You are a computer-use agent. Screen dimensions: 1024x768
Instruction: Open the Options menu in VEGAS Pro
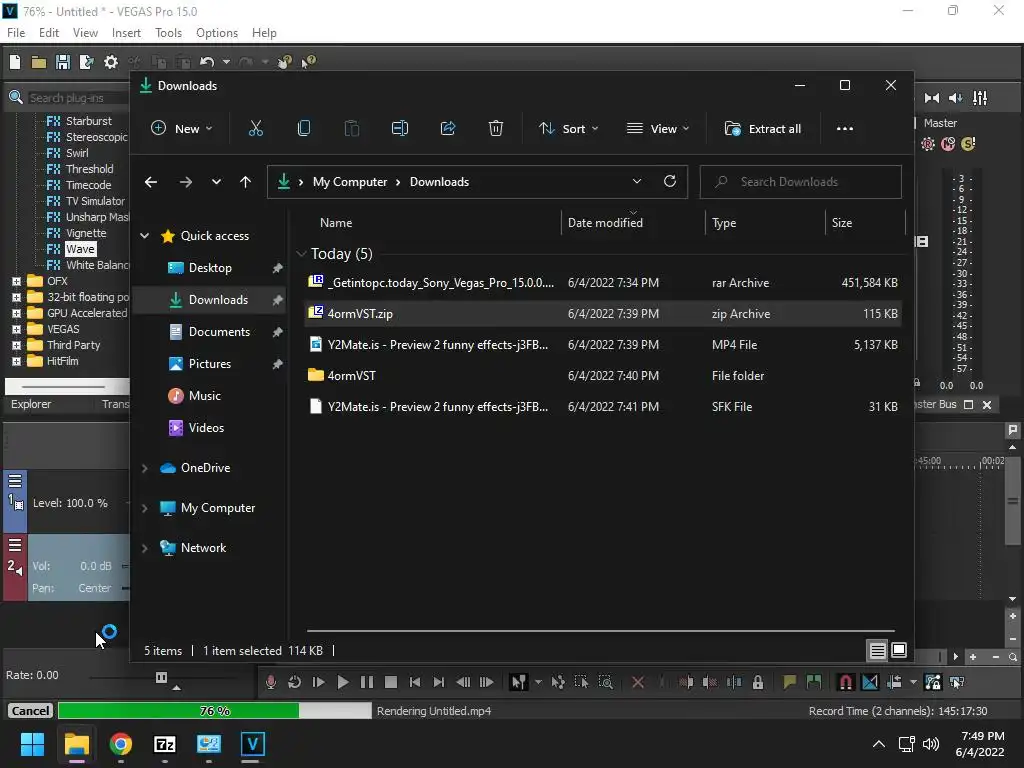tap(217, 33)
